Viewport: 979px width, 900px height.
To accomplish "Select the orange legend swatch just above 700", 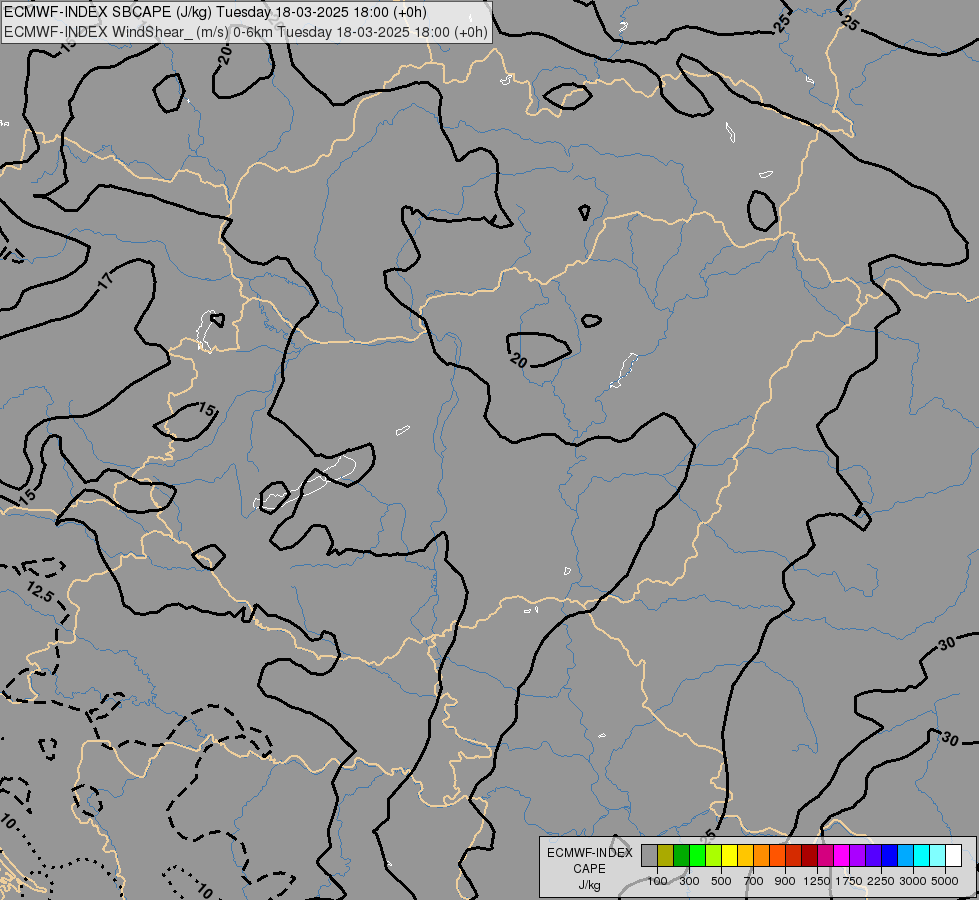I will coord(761,856).
